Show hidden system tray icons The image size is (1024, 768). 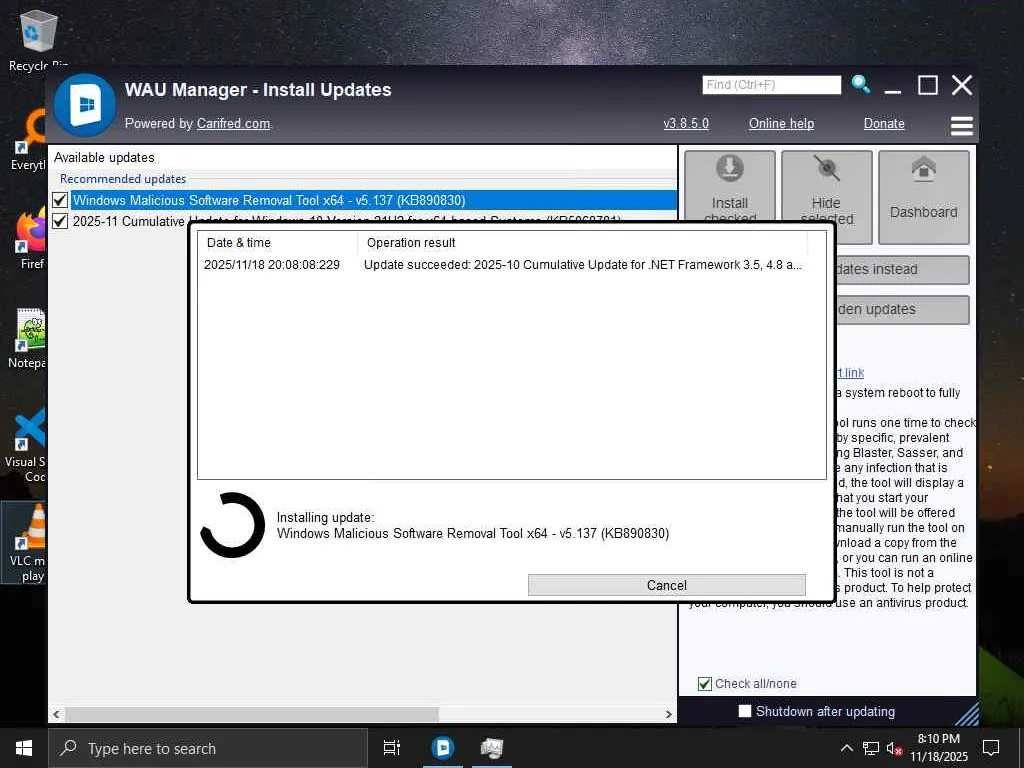[x=846, y=748]
